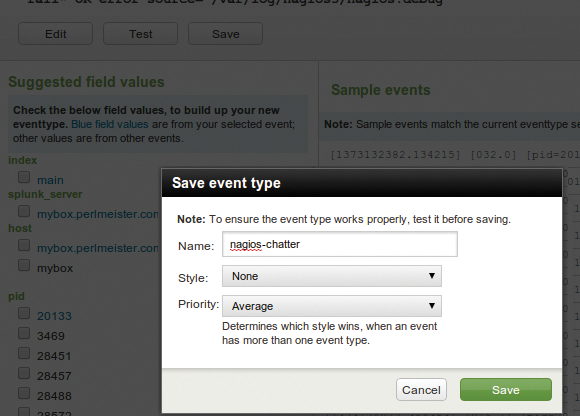The width and height of the screenshot is (580, 416).
Task: Check the splunk_server mybox.perlmeister.com checkbox
Action: (24, 211)
